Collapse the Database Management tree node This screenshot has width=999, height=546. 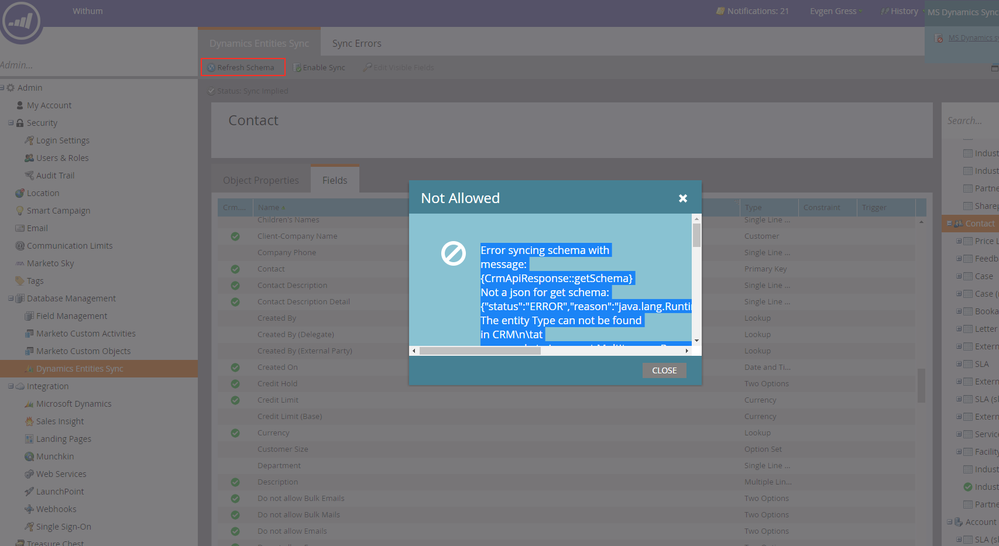tap(11, 298)
